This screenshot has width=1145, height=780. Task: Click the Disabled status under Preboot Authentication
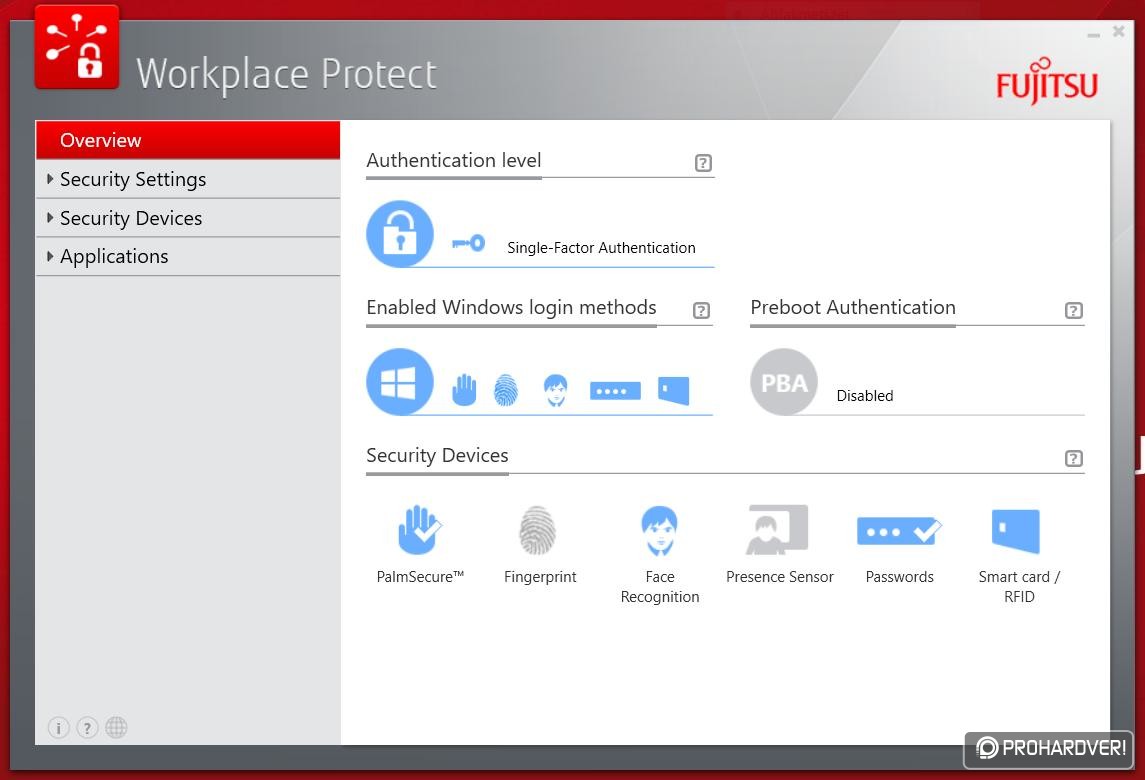[865, 396]
